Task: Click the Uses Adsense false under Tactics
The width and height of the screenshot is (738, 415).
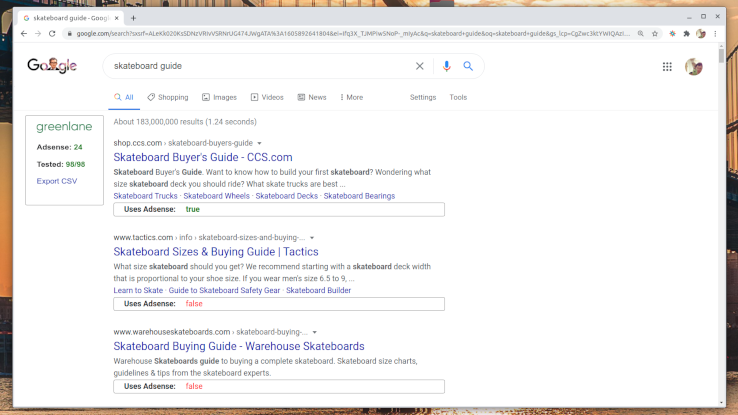Action: 194,304
